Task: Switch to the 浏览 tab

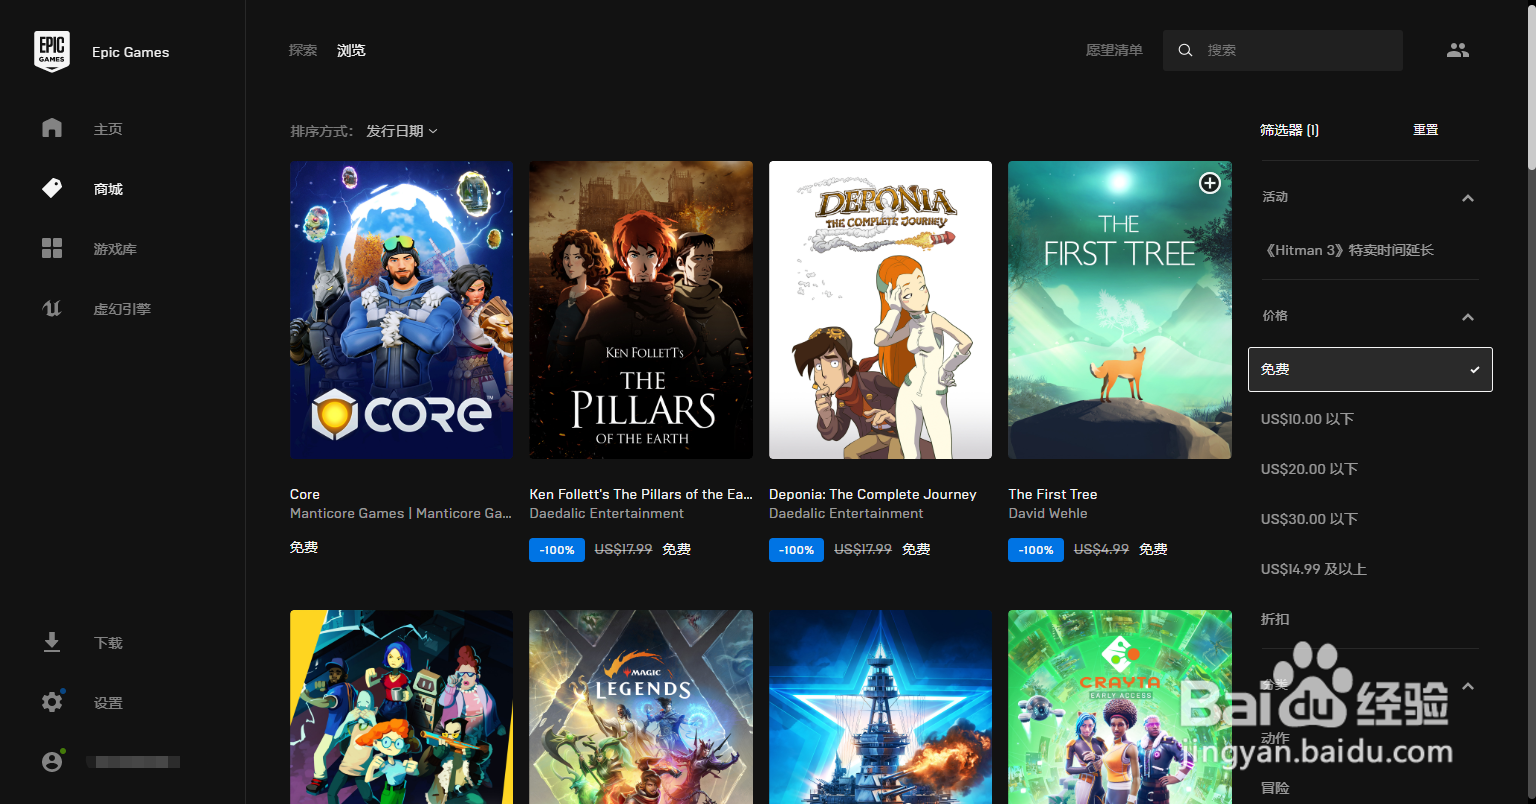Action: 351,50
